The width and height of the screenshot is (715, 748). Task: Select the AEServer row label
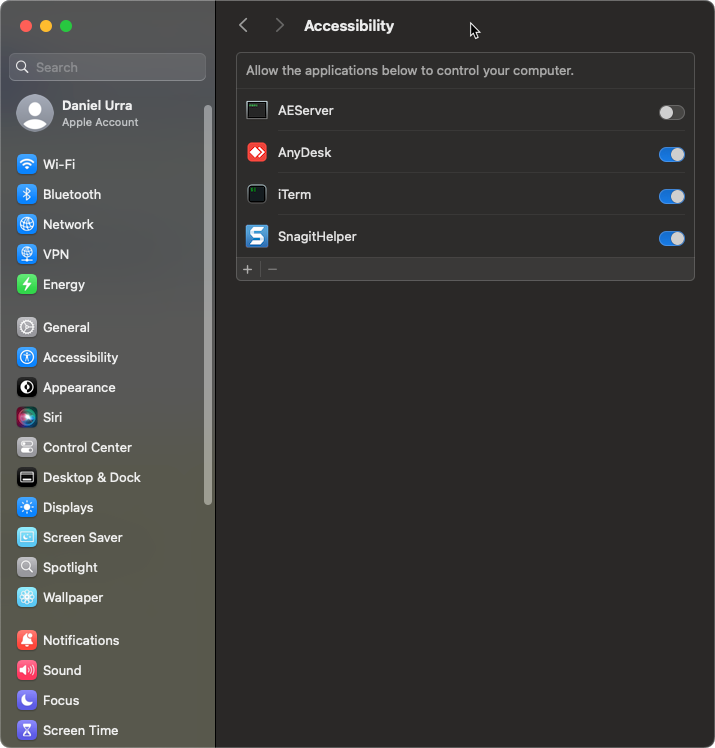coord(306,111)
